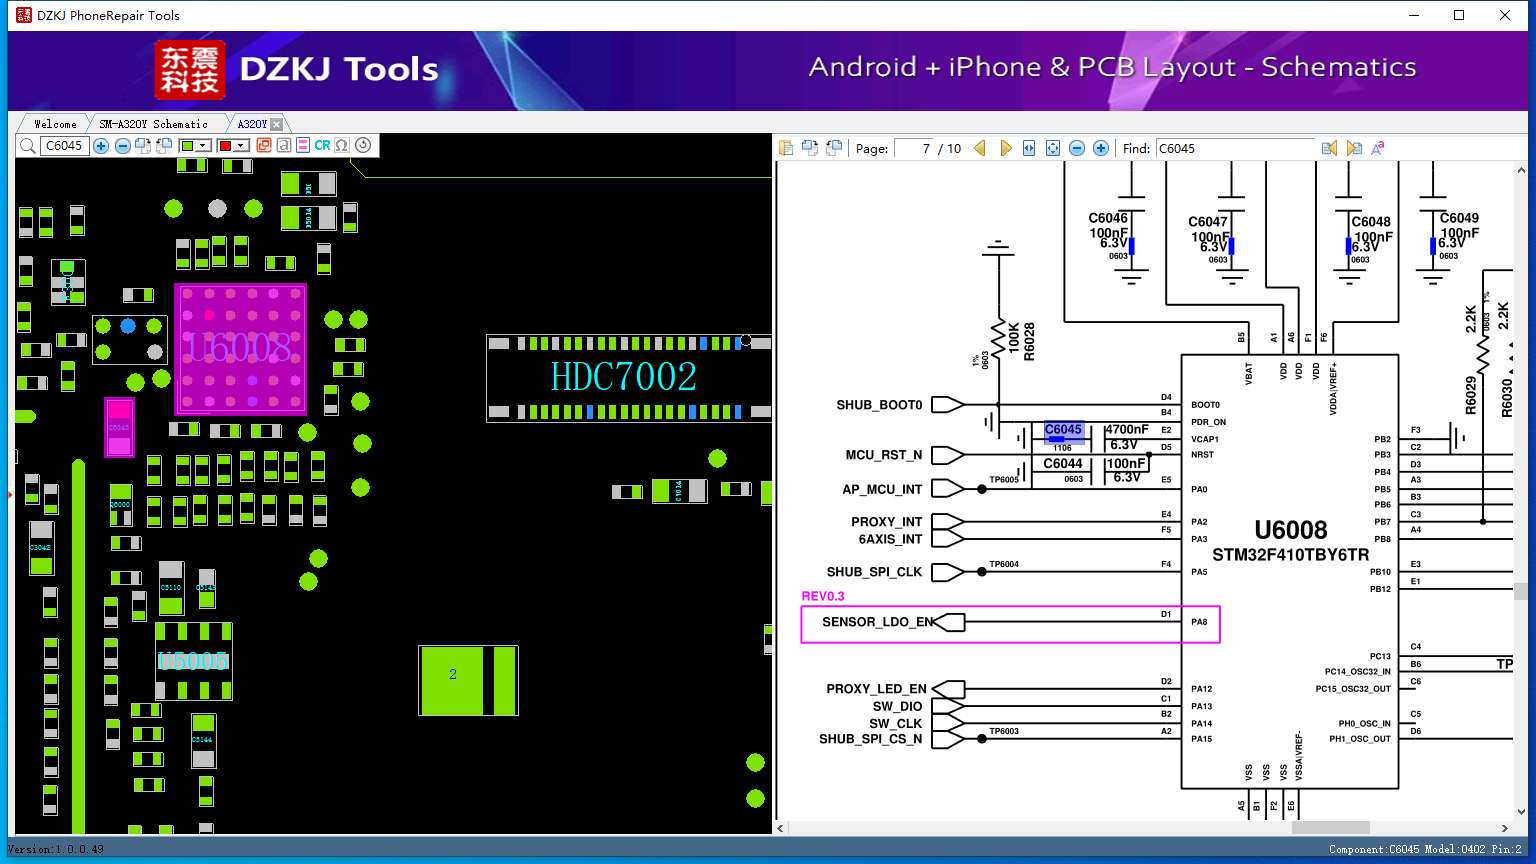Close the A320Y tab

coord(277,124)
